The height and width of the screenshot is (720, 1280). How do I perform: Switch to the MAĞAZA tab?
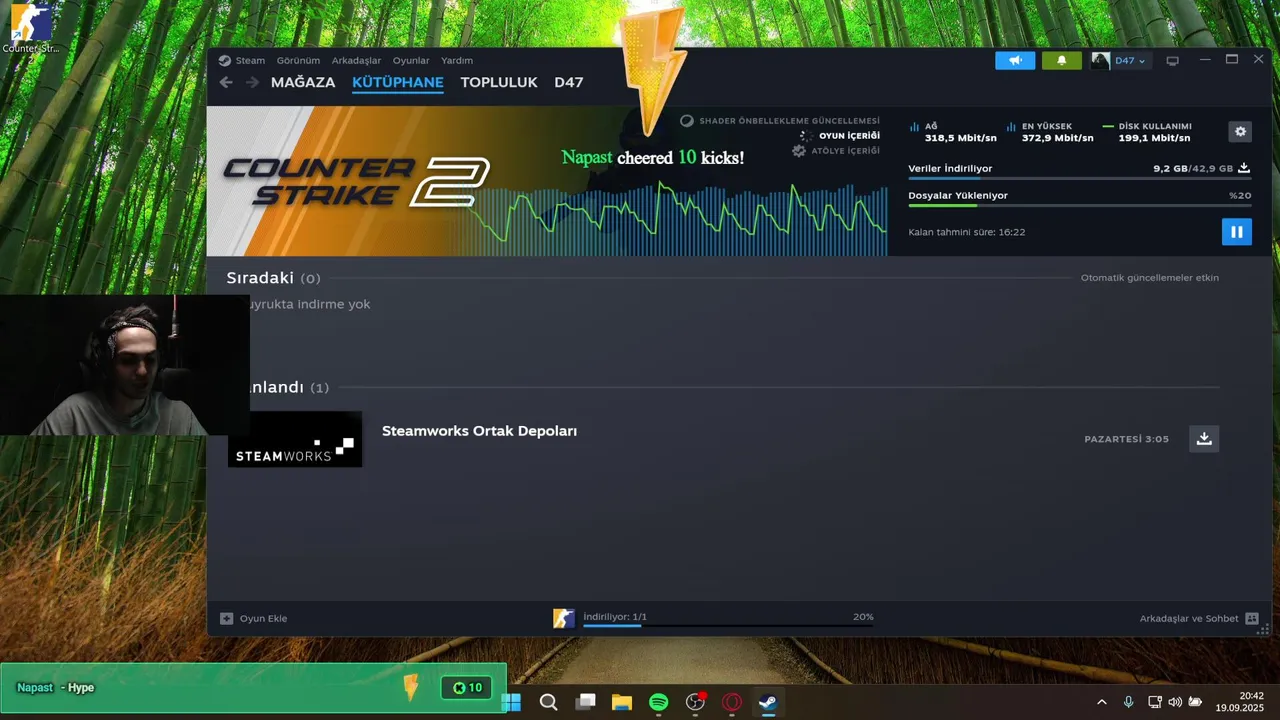[303, 82]
